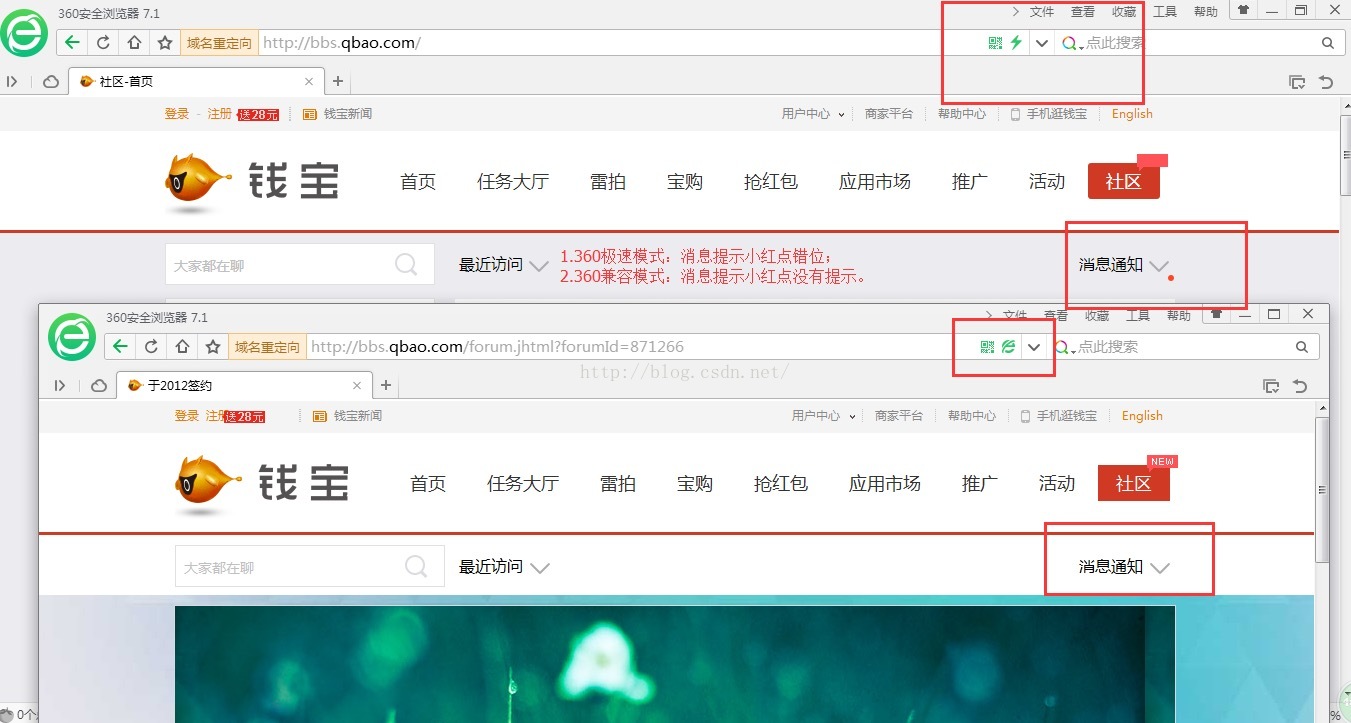1351x723 pixels.
Task: Click the 登录 link in the rear window
Action: click(x=177, y=114)
